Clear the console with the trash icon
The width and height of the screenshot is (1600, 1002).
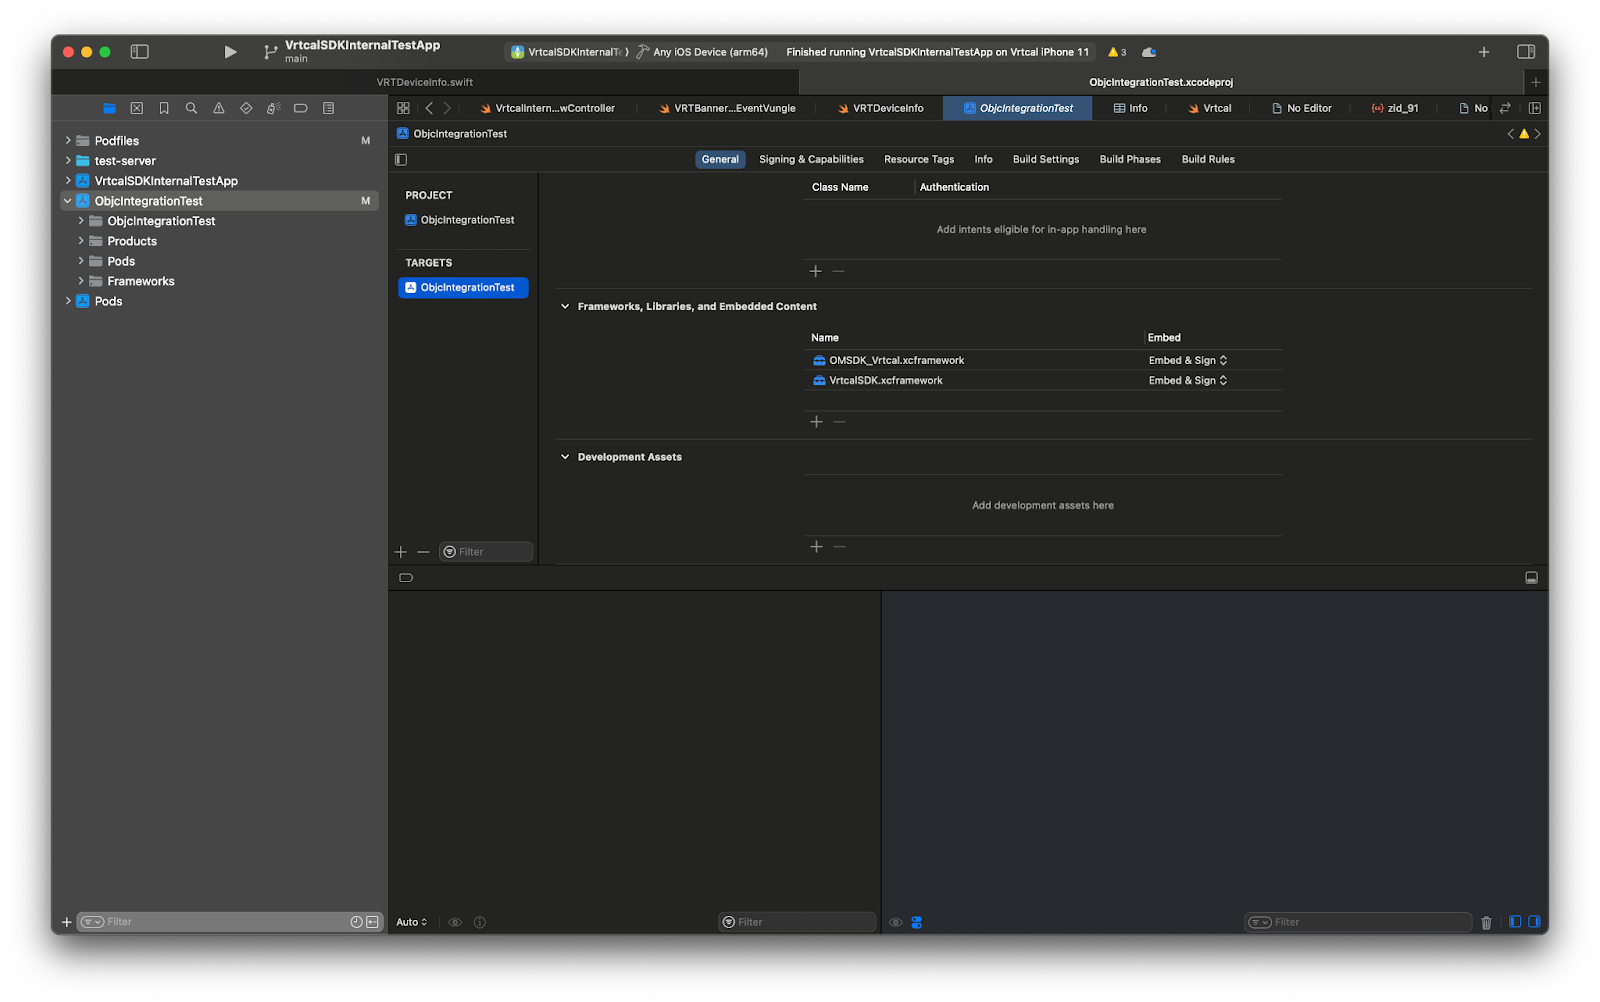[1486, 922]
